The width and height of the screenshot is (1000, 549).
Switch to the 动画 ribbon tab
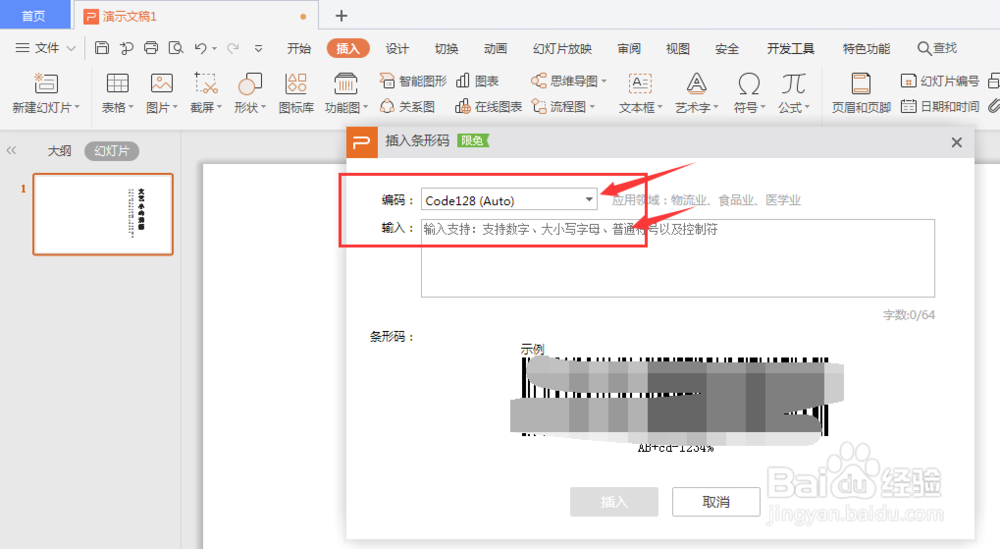point(496,48)
